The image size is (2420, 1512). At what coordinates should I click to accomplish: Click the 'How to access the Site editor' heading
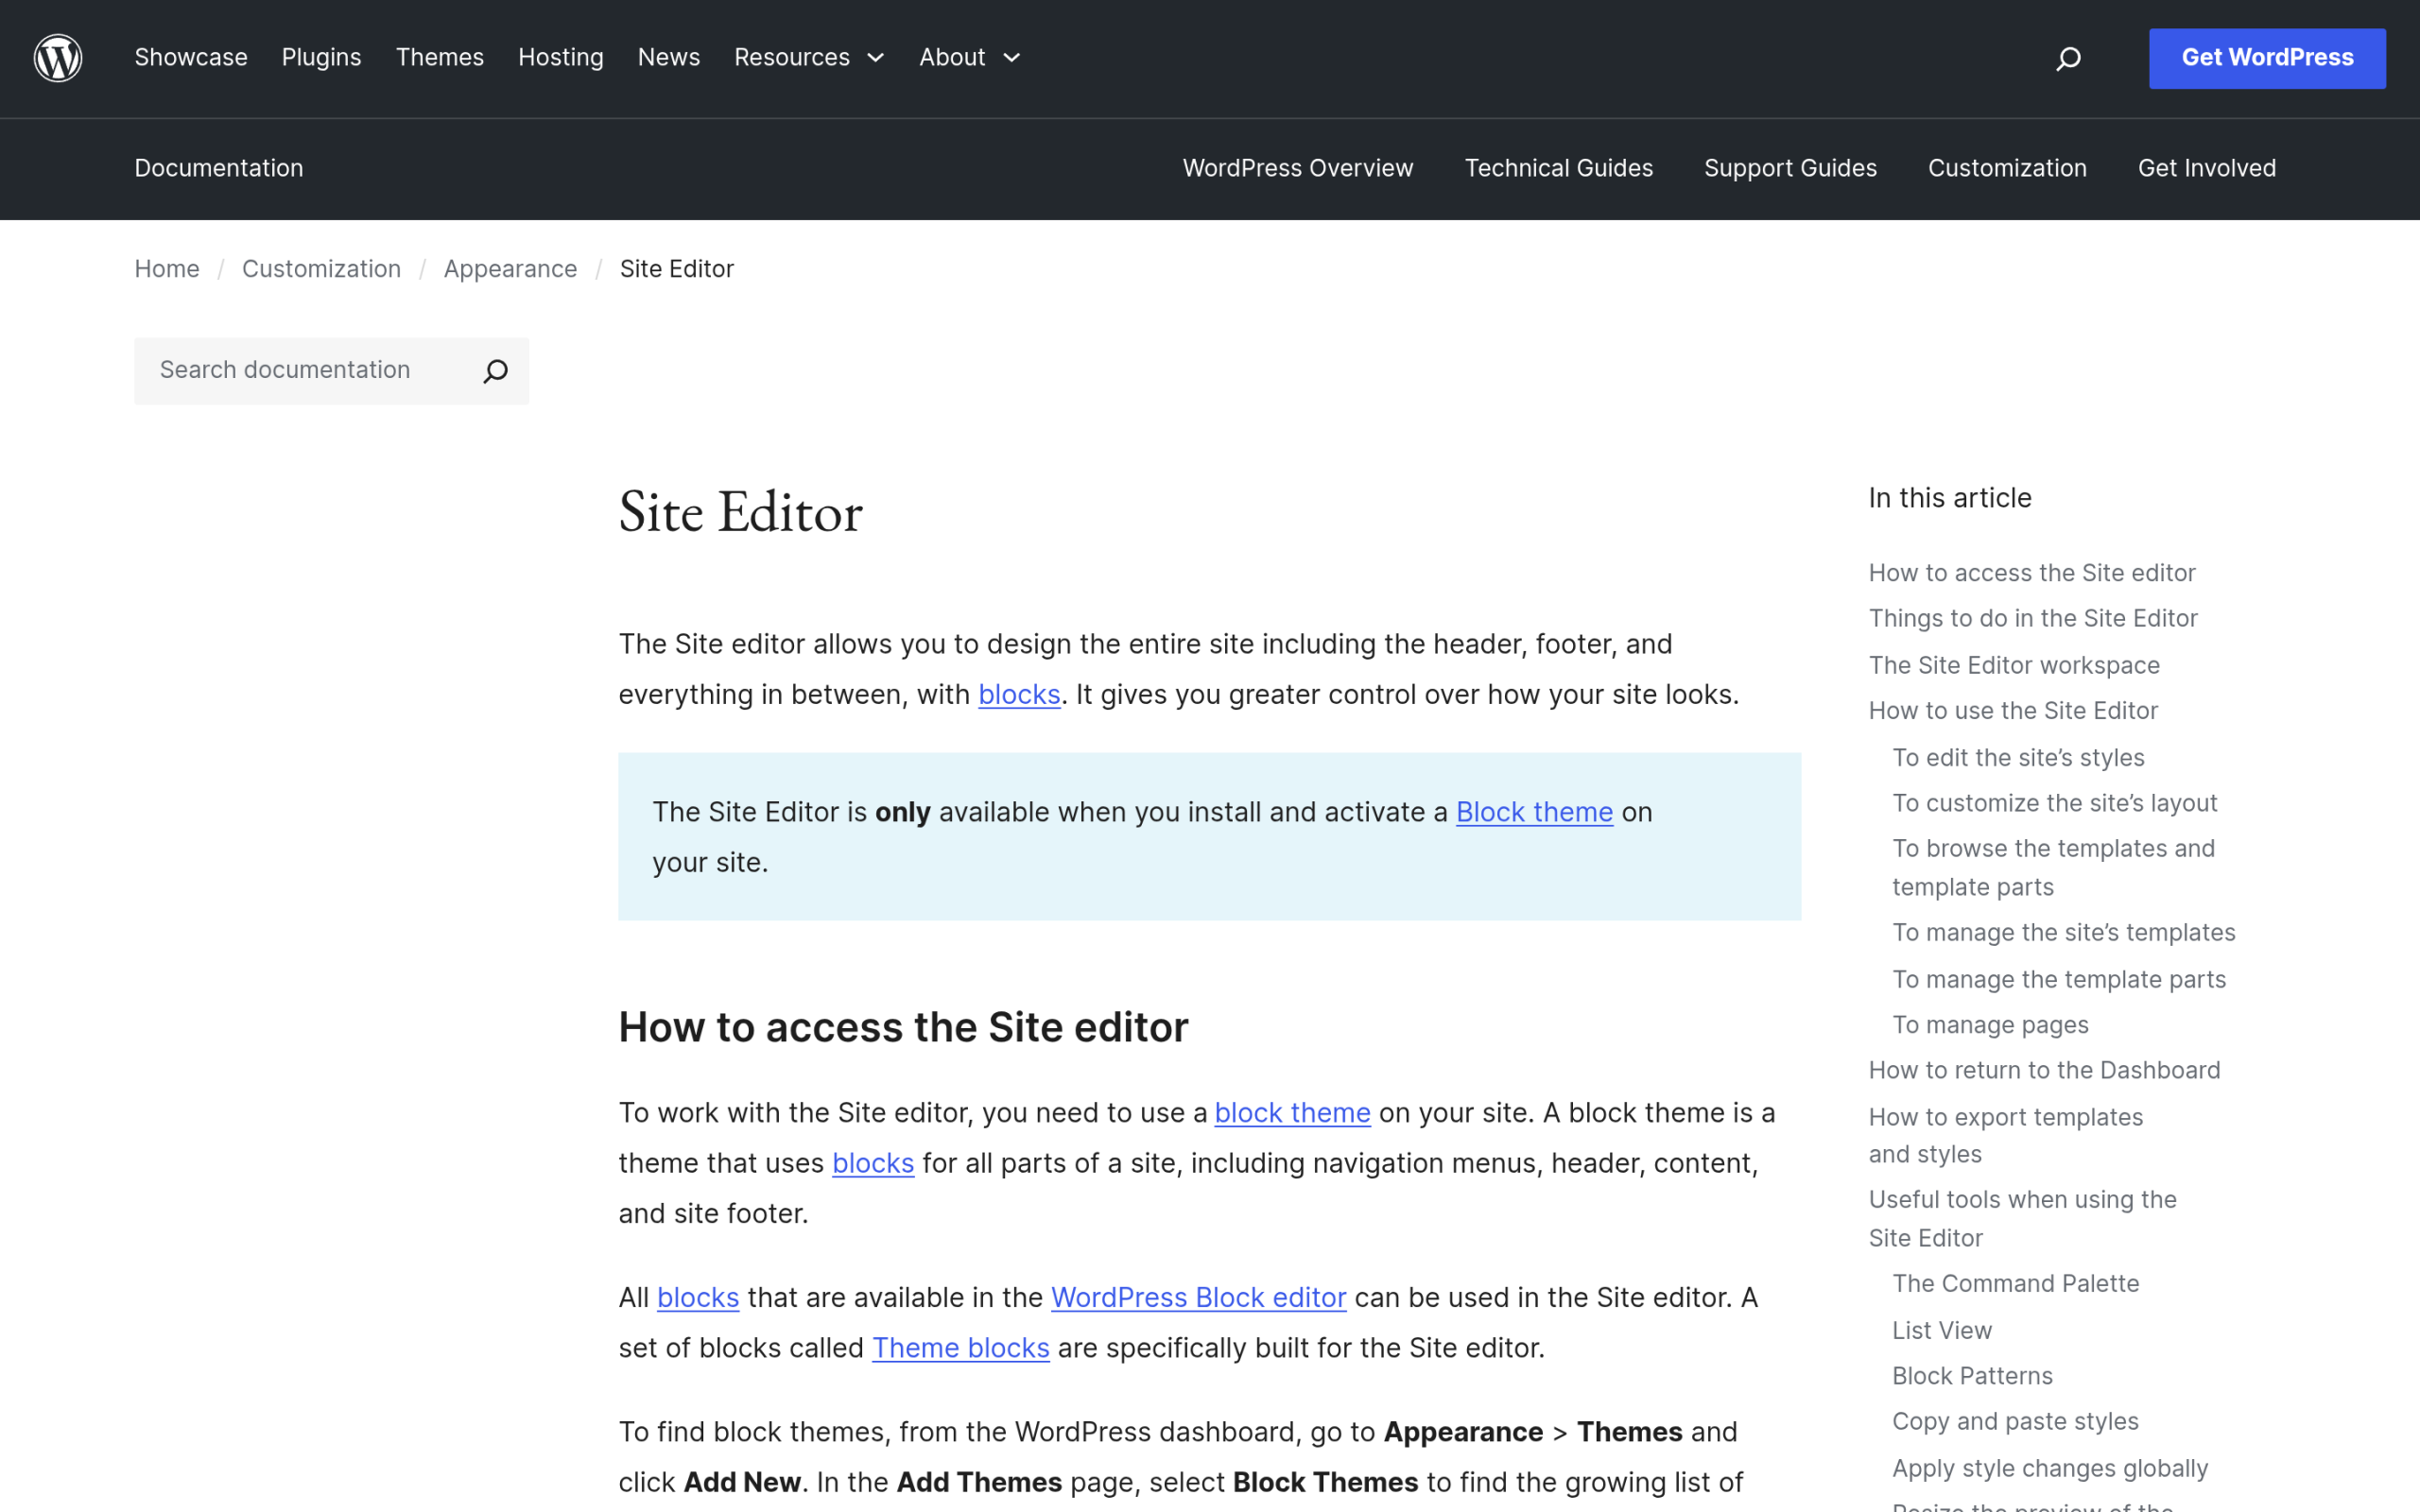click(x=903, y=1027)
